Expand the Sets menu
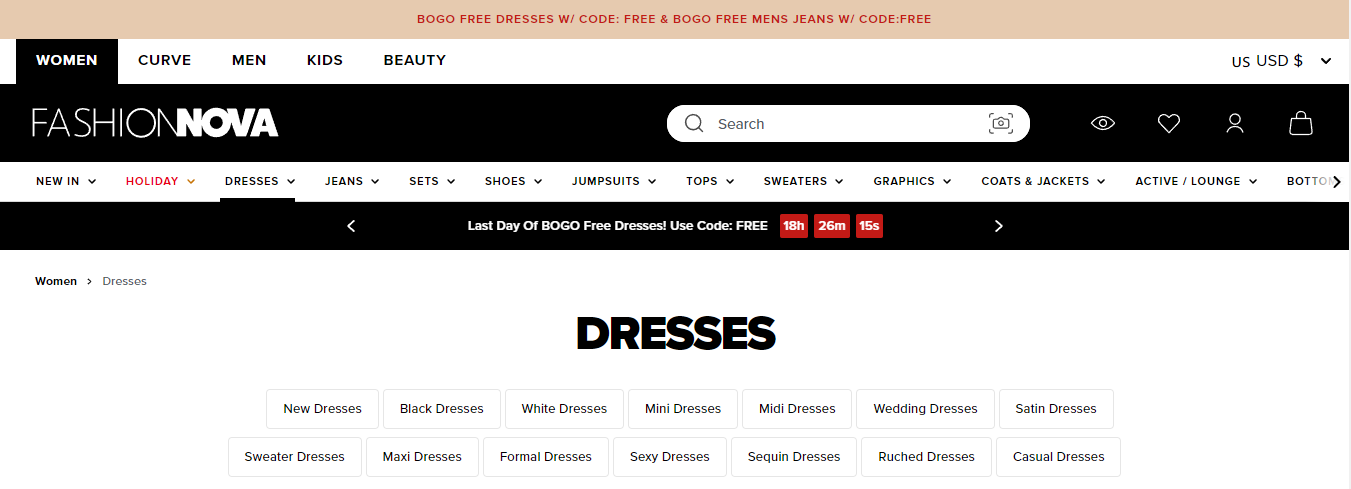 click(432, 181)
